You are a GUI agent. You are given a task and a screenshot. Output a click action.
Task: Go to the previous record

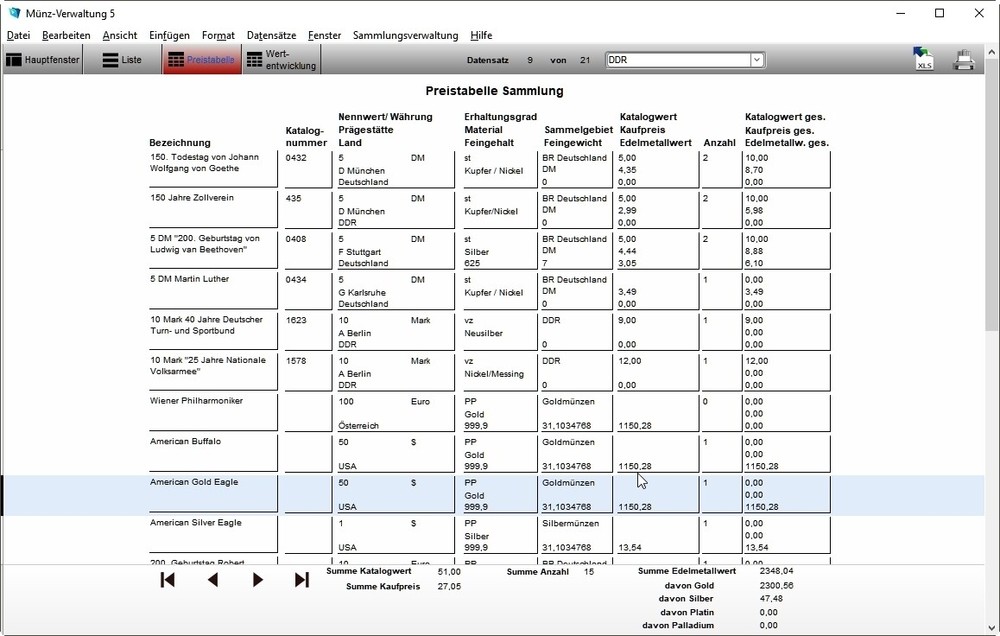pos(212,579)
